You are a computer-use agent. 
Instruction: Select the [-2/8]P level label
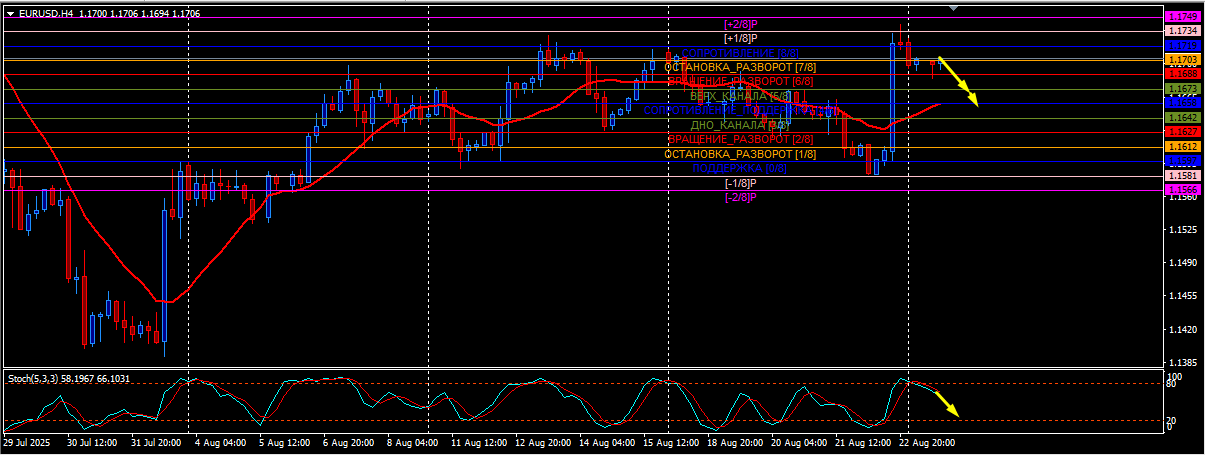[x=740, y=197]
